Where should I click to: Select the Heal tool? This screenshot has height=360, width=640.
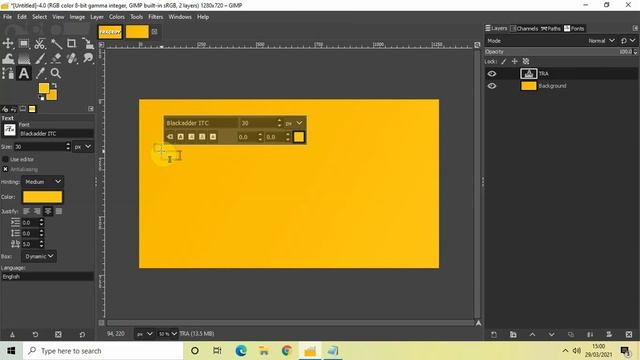pos(71,58)
